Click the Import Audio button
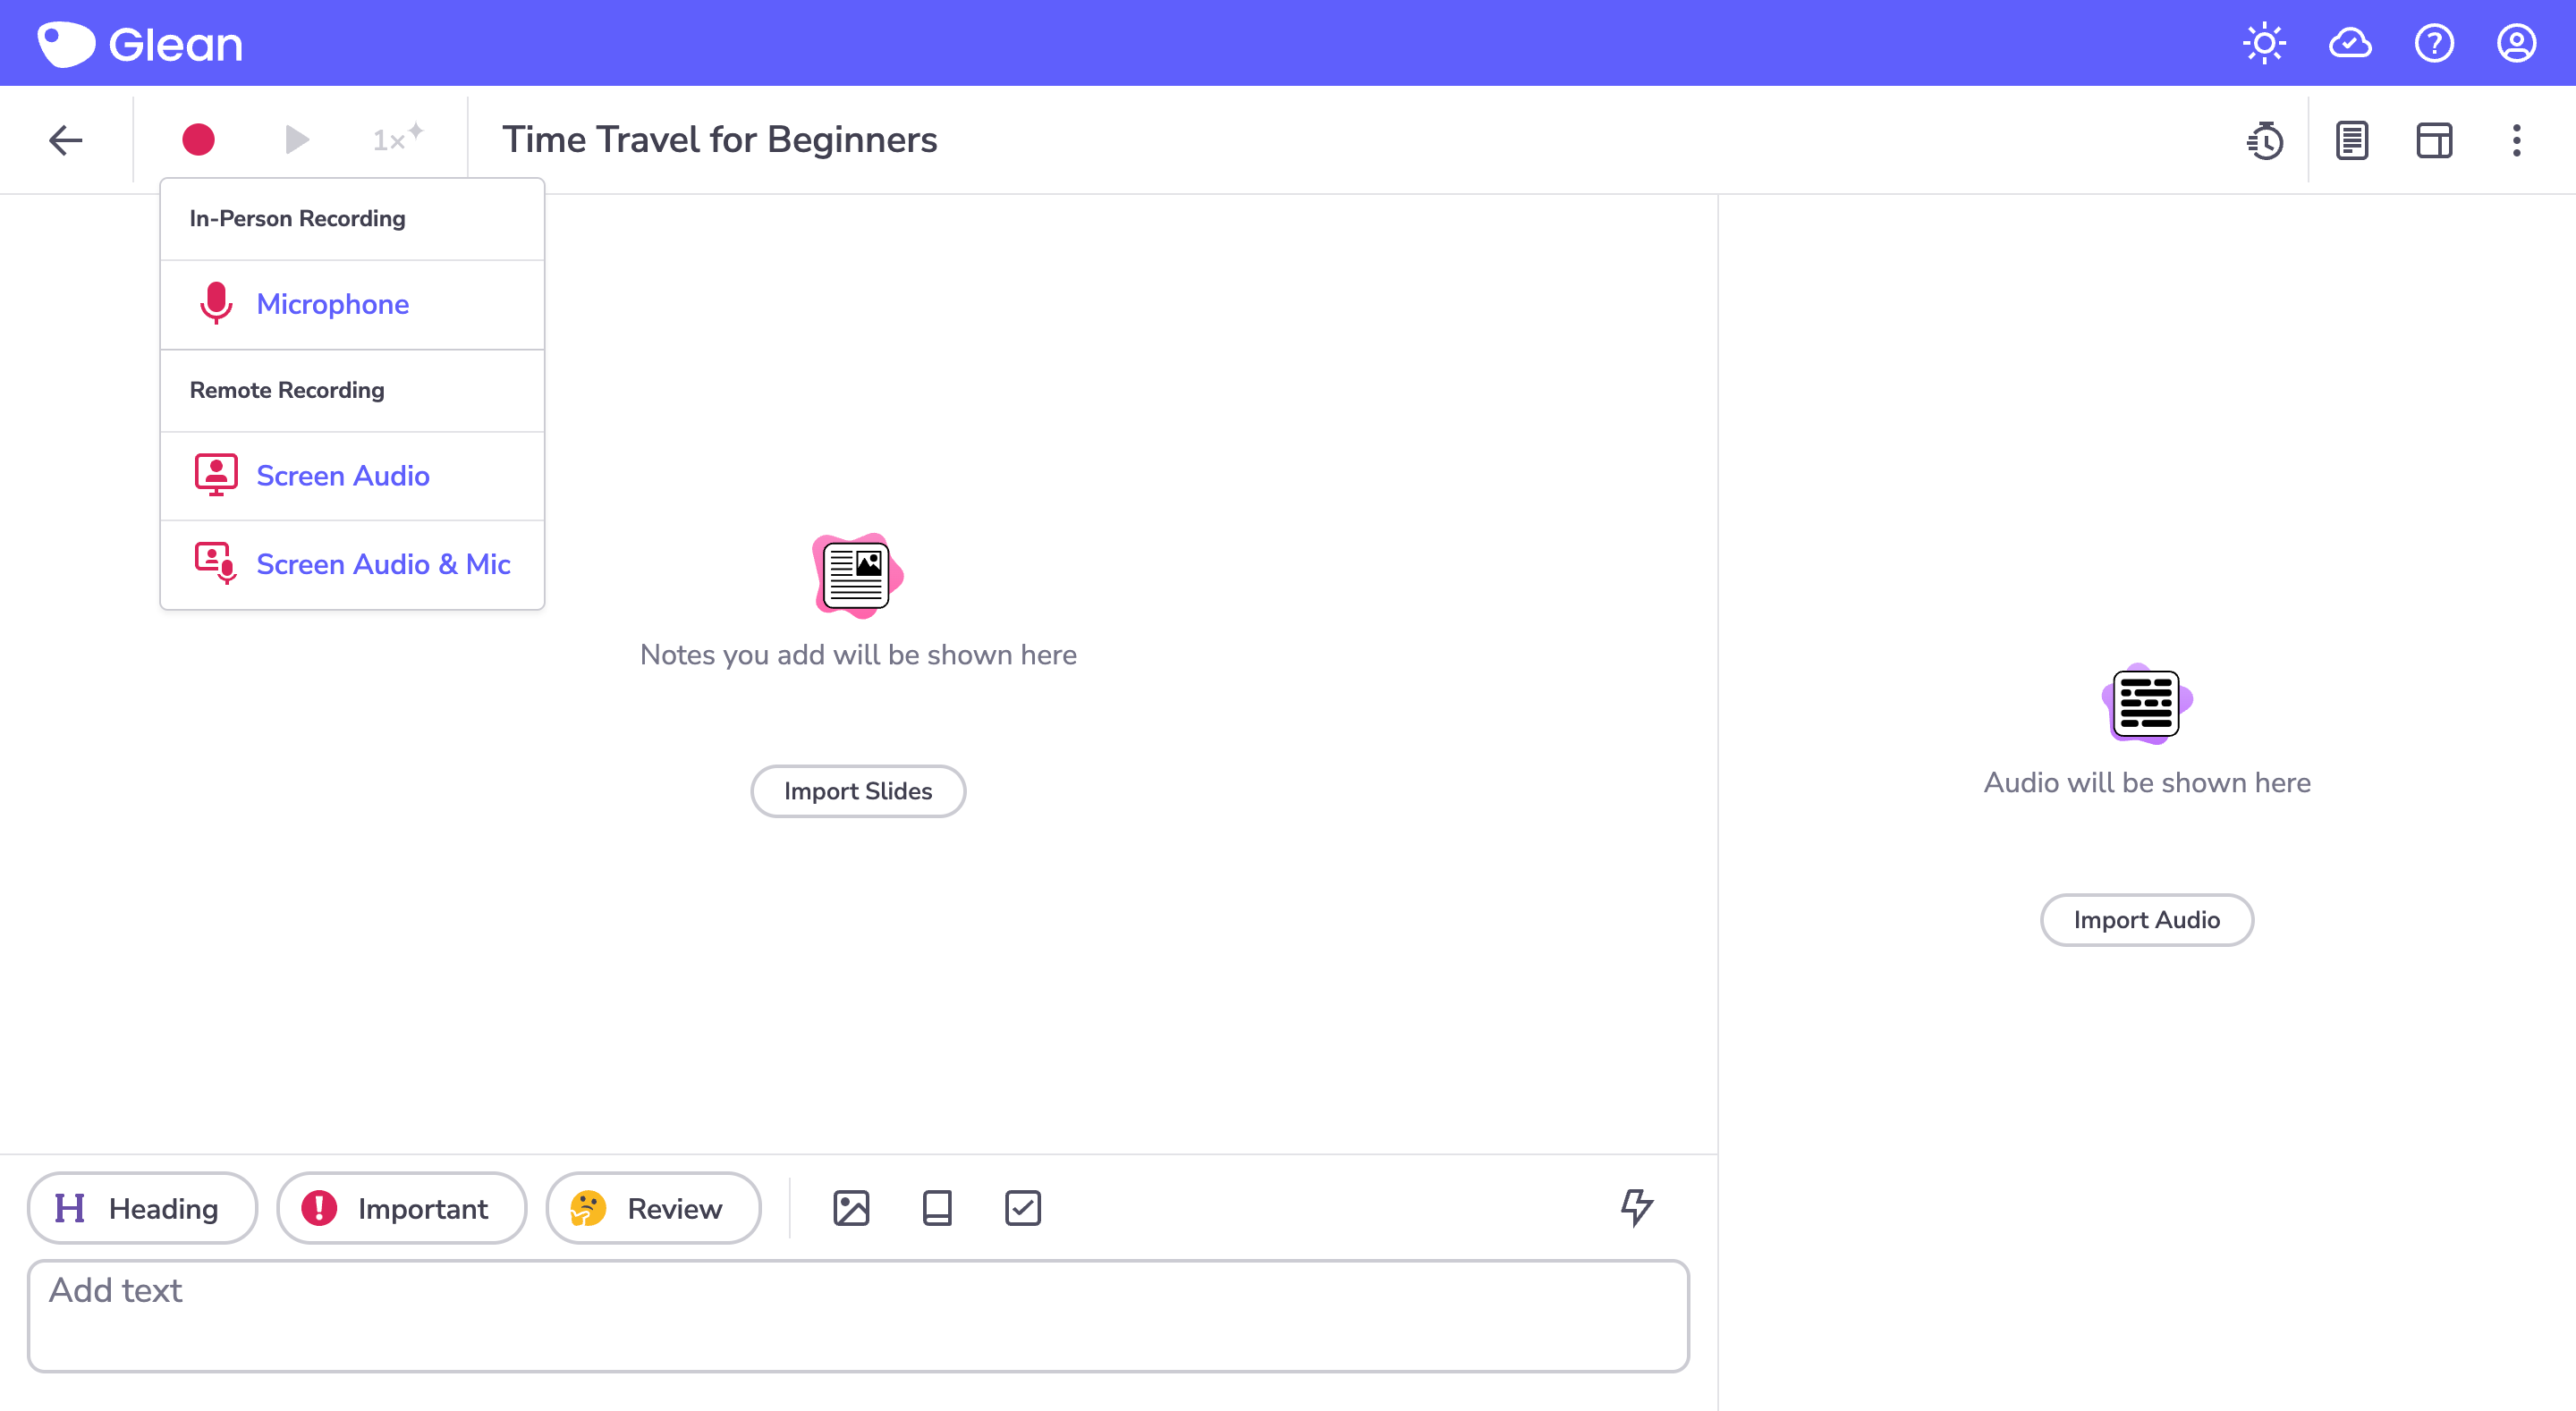2576x1411 pixels. pyautogui.click(x=2146, y=920)
